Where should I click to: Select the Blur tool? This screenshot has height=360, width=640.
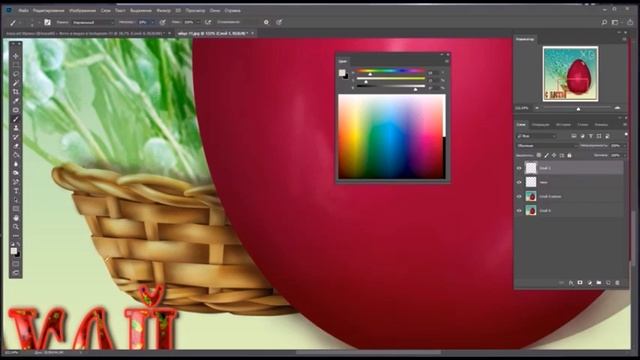pos(16,164)
